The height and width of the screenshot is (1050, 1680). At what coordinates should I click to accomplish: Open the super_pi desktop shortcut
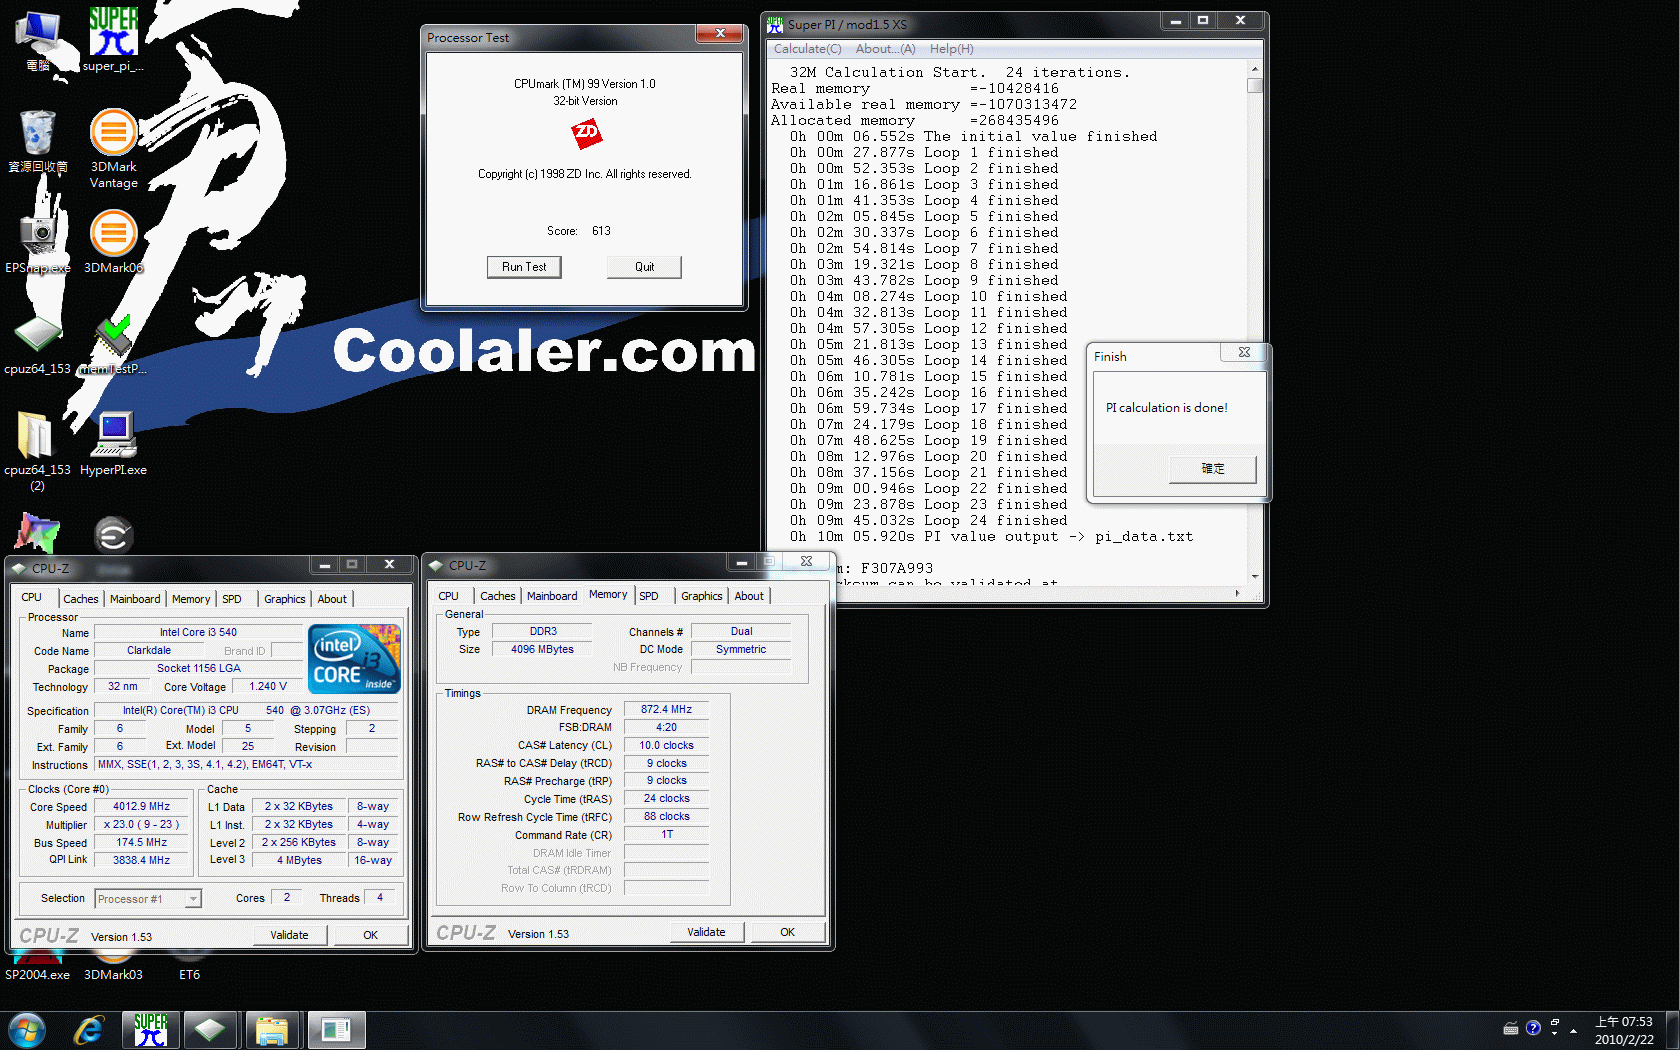(x=113, y=40)
